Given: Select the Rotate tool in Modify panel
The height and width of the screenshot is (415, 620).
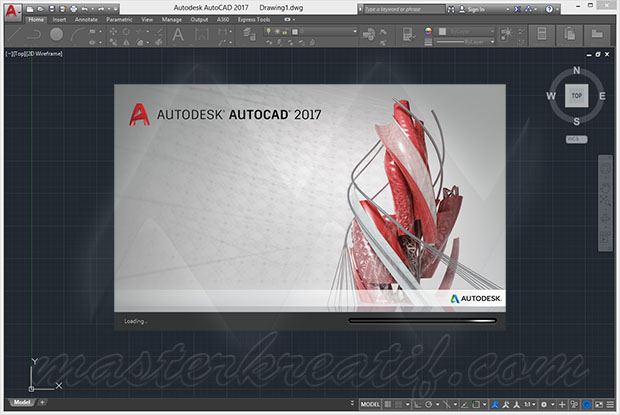Looking at the screenshot, I should pyautogui.click(x=126, y=31).
